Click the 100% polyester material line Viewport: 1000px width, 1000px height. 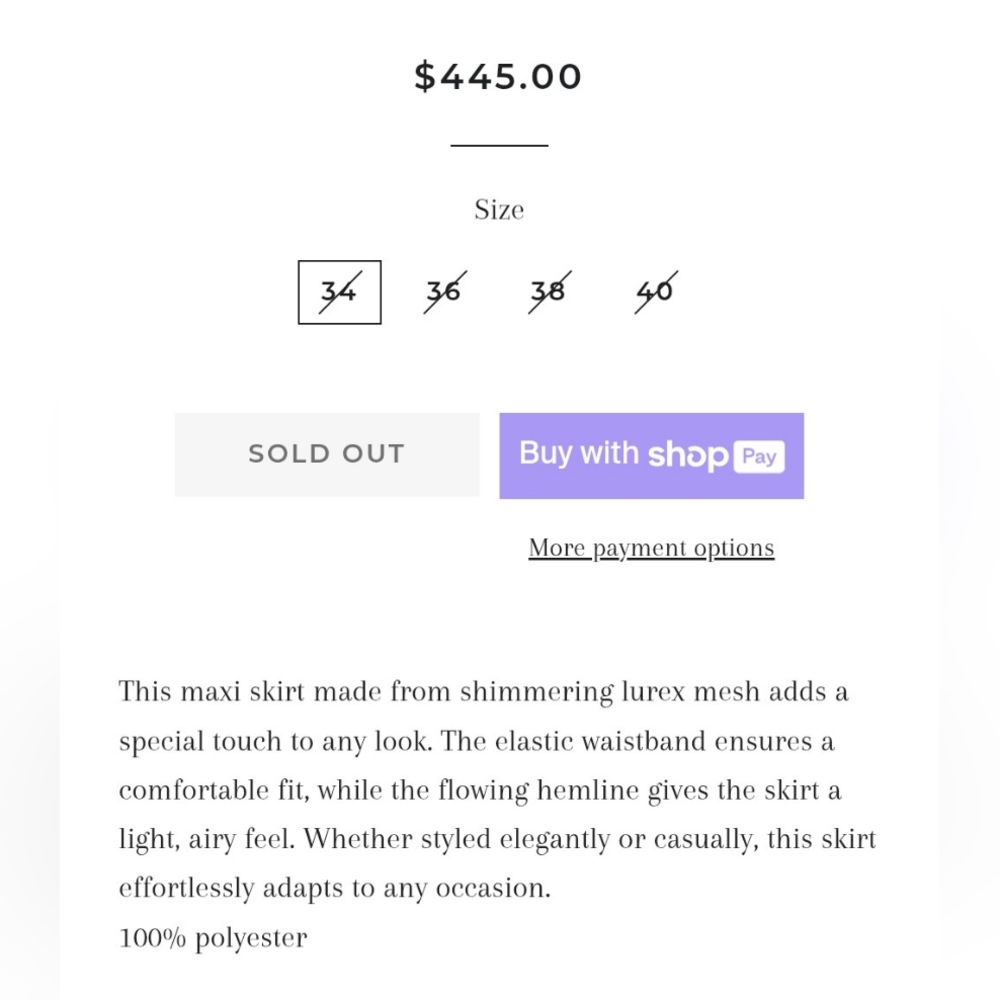213,938
